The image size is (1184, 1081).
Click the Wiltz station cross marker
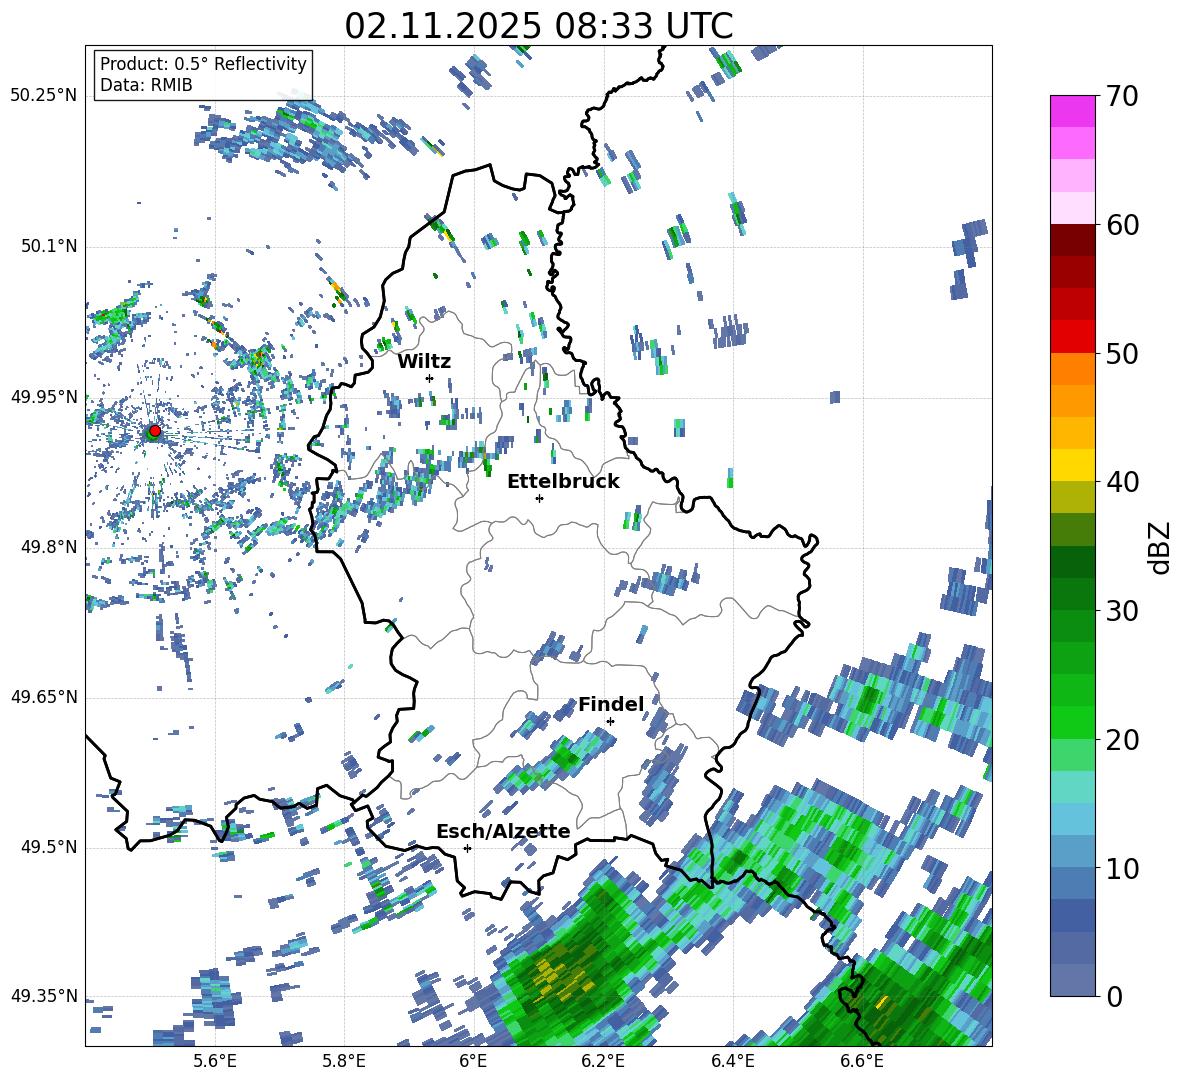click(x=430, y=378)
